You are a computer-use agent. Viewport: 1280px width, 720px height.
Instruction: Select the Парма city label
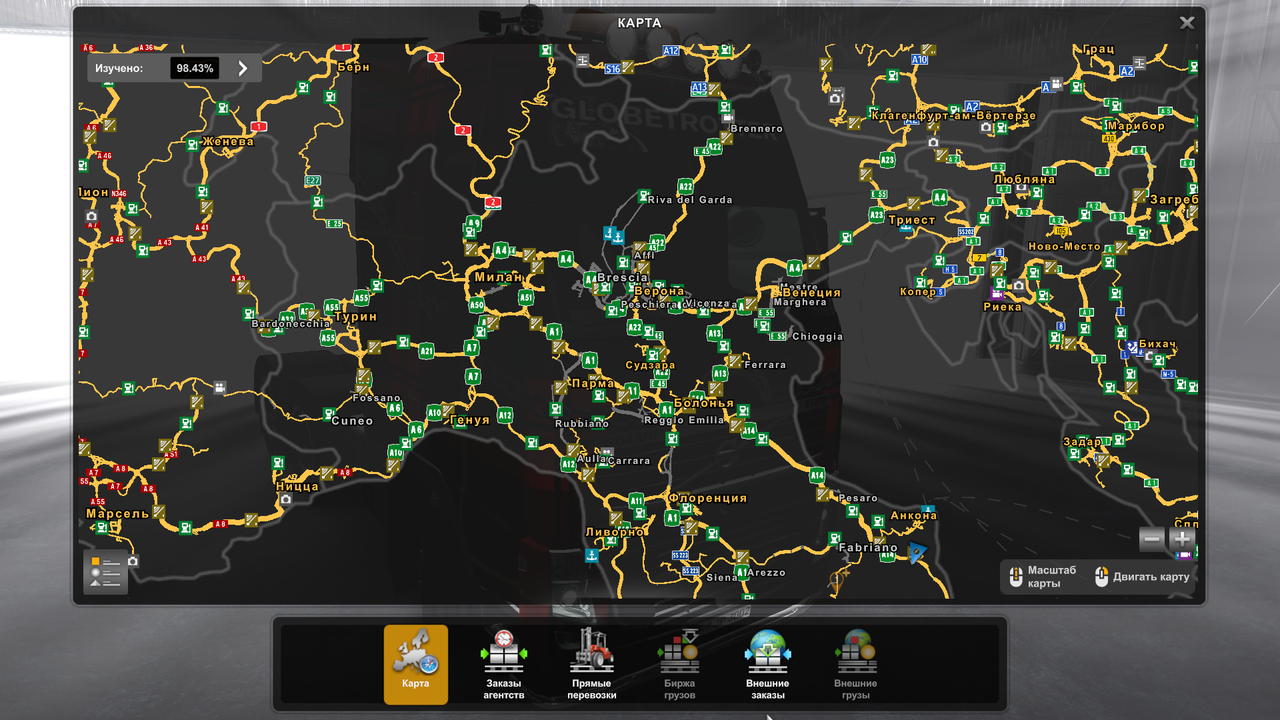click(x=593, y=383)
